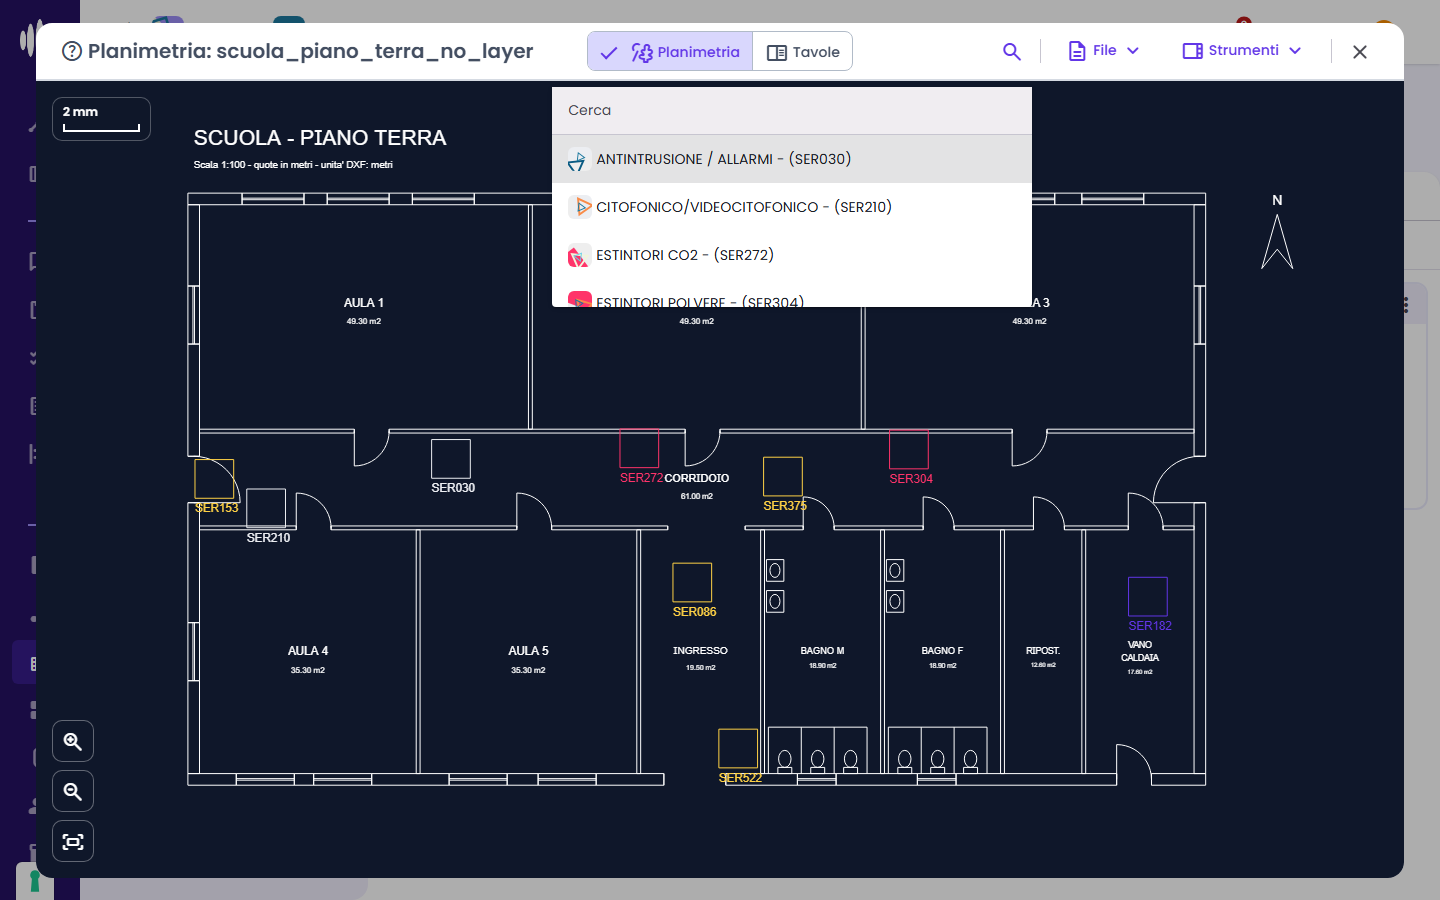The height and width of the screenshot is (900, 1440).
Task: Select the SER153 marker box
Action: pos(214,479)
